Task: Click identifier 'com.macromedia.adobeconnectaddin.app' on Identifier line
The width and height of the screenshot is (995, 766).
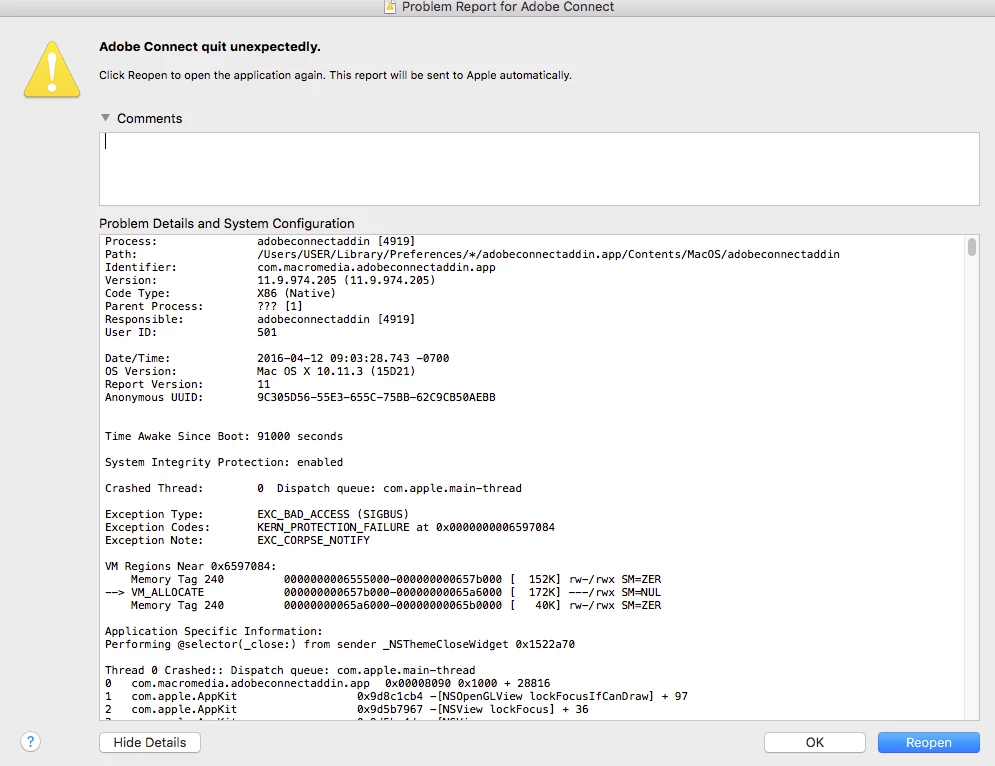Action: pyautogui.click(x=376, y=267)
